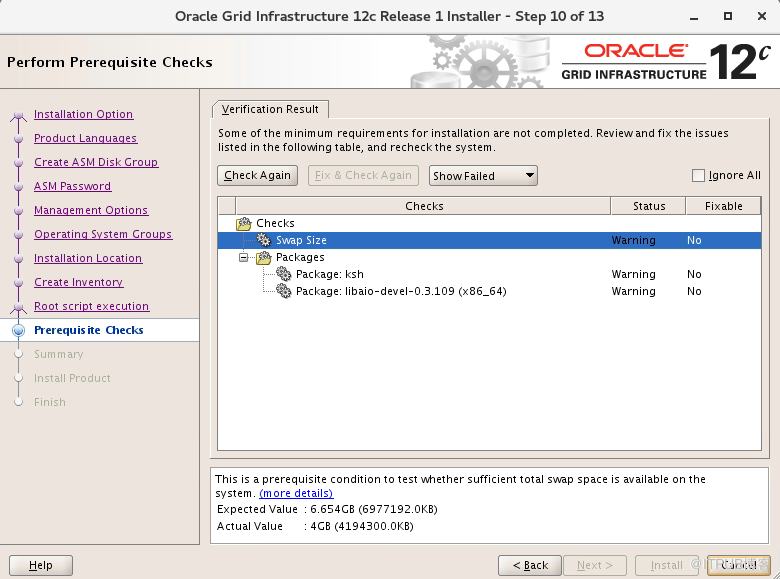Viewport: 780px width, 579px height.
Task: Click the Swap Size gear icon
Action: (x=264, y=240)
